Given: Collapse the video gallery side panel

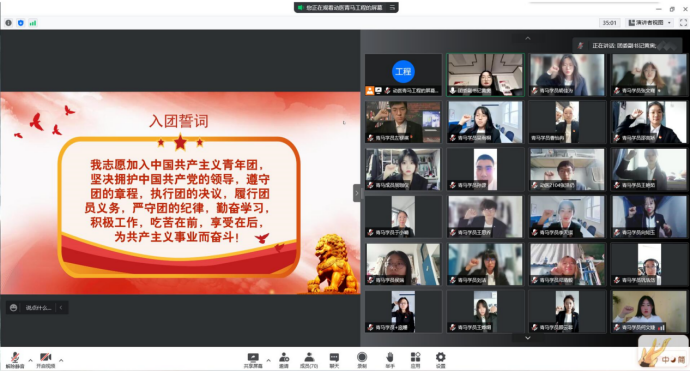Looking at the screenshot, I should [x=357, y=193].
